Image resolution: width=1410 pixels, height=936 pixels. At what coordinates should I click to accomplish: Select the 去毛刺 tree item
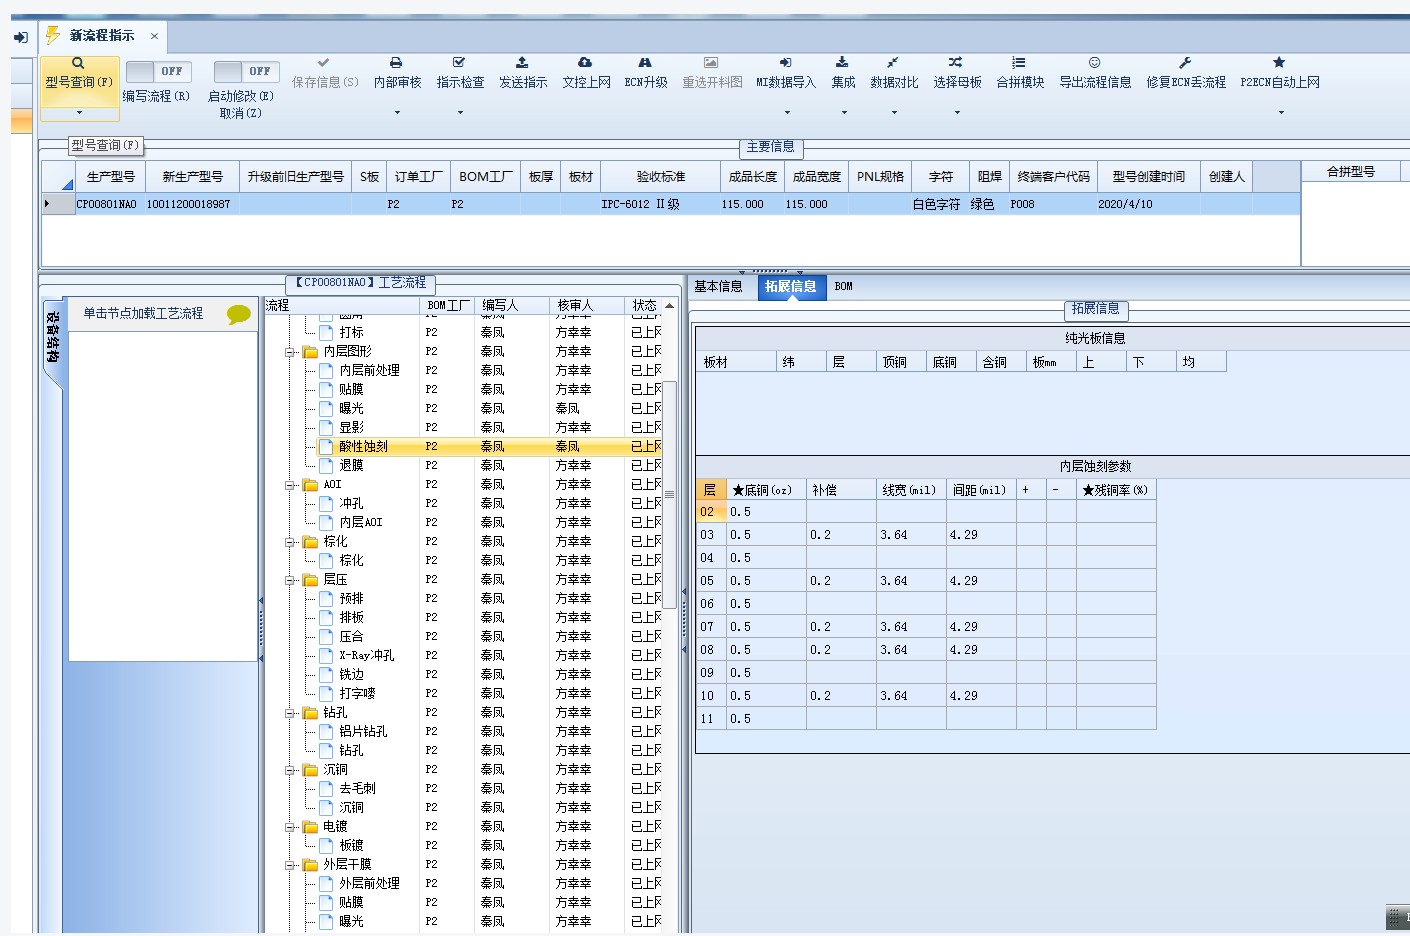click(357, 788)
